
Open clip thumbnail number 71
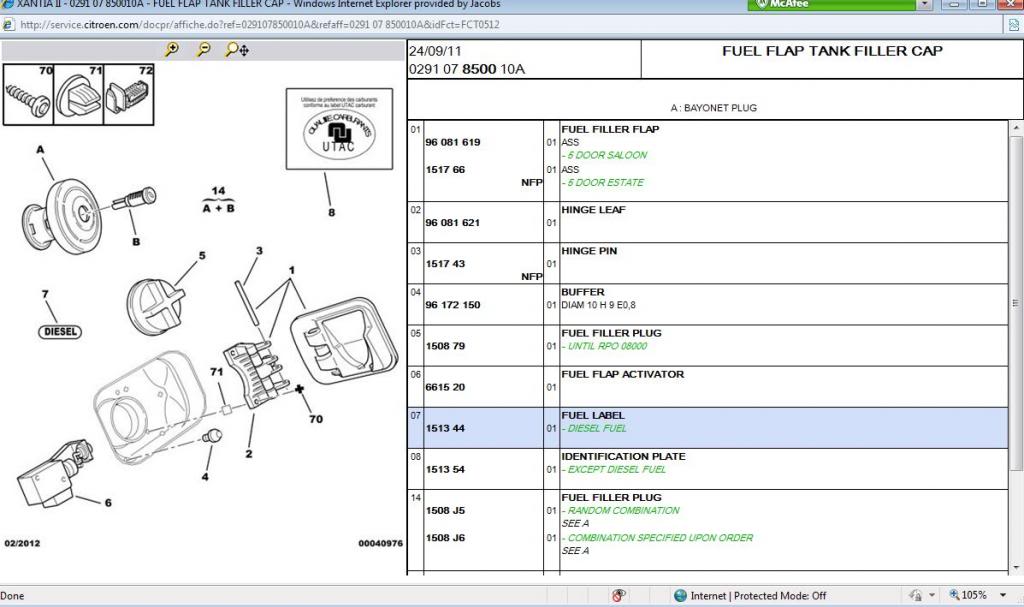78,95
